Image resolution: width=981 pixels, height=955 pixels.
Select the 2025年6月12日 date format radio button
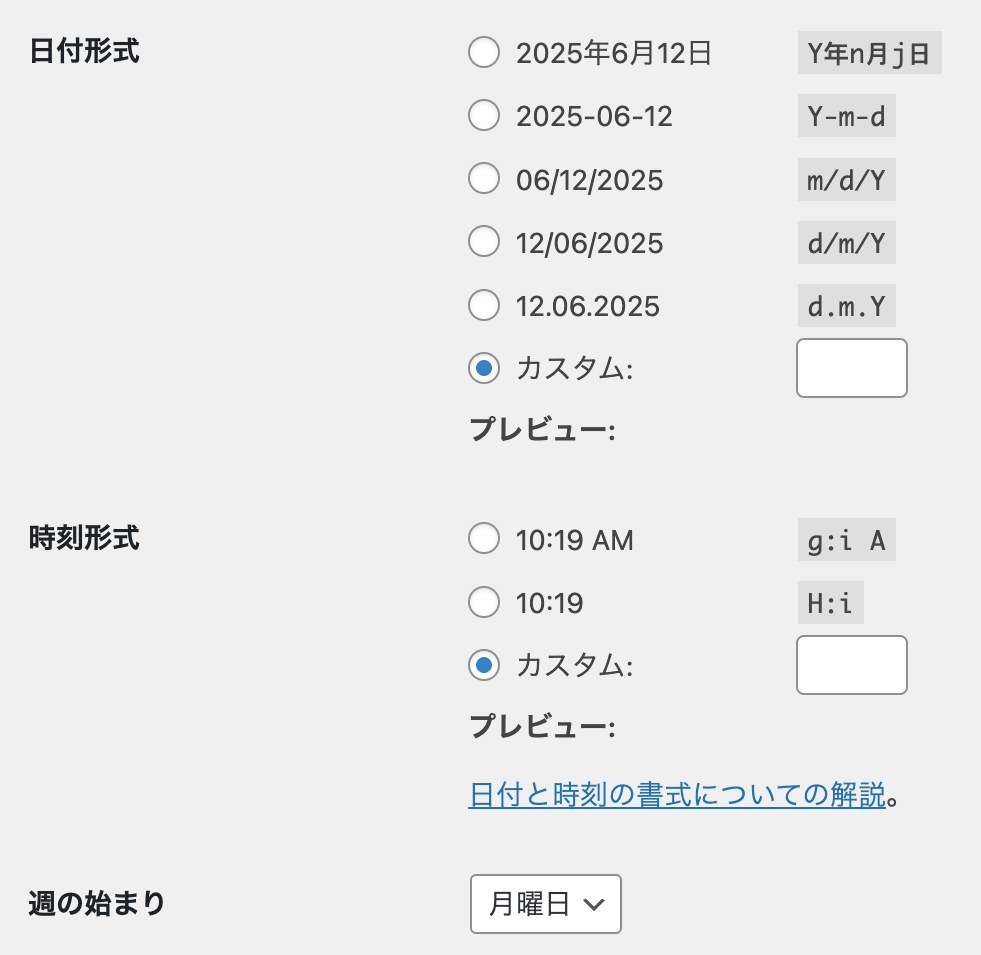pyautogui.click(x=484, y=53)
